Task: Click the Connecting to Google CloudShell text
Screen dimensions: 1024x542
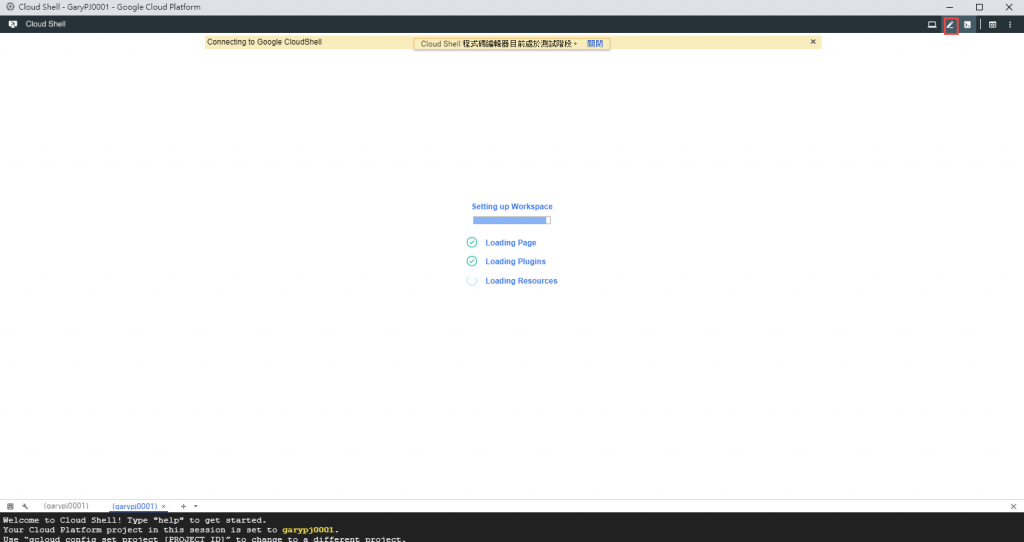Action: [264, 42]
